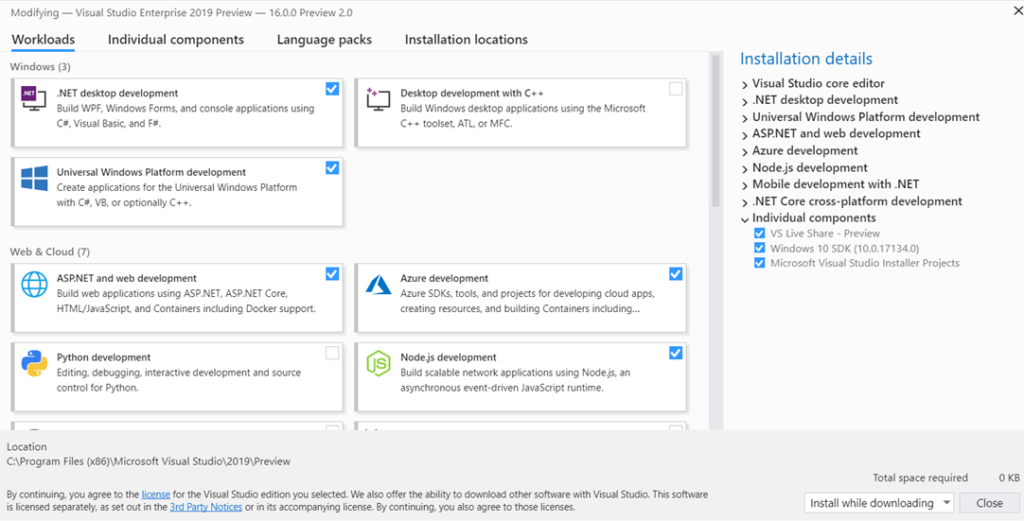The image size is (1024, 521).
Task: Check Python development workload
Action: coord(332,353)
